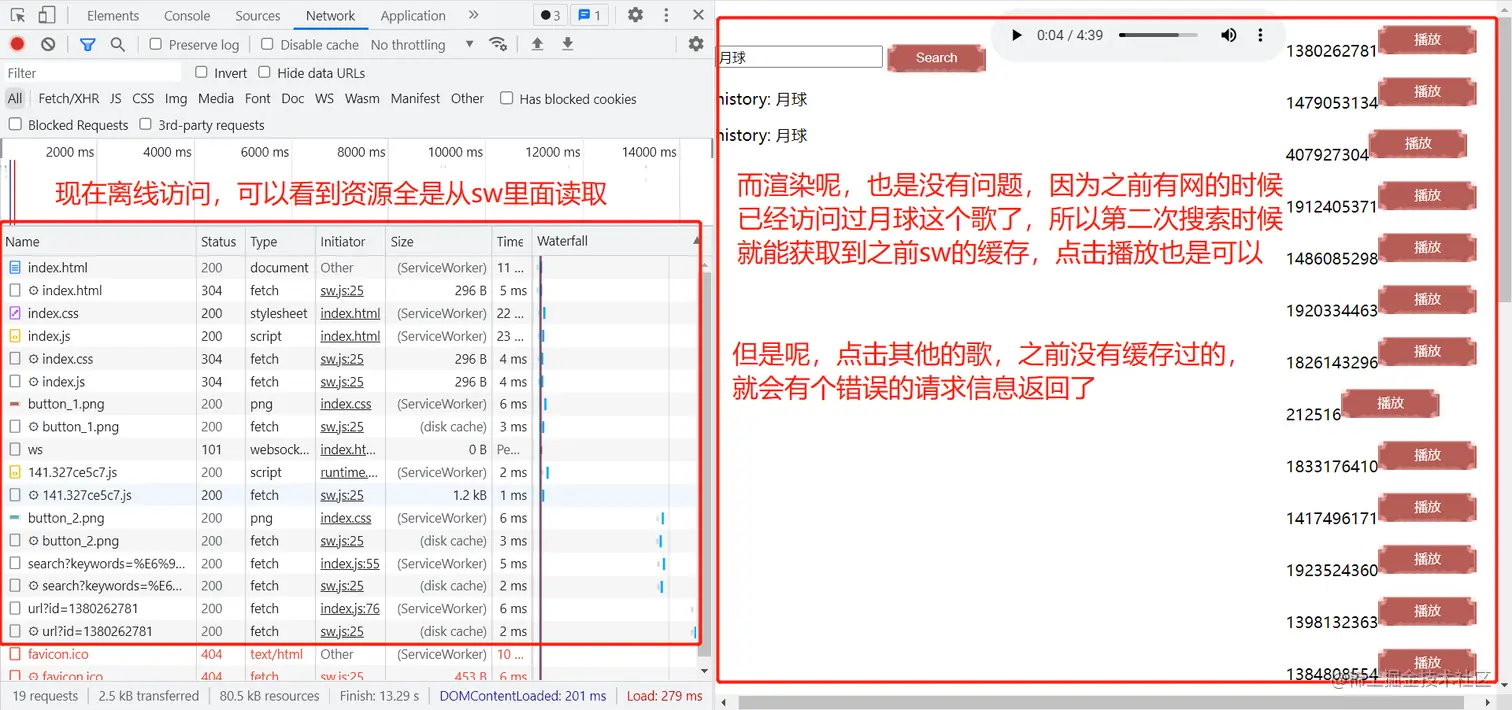Toggle the Invert filter checkbox
The width and height of the screenshot is (1512, 710).
point(201,72)
